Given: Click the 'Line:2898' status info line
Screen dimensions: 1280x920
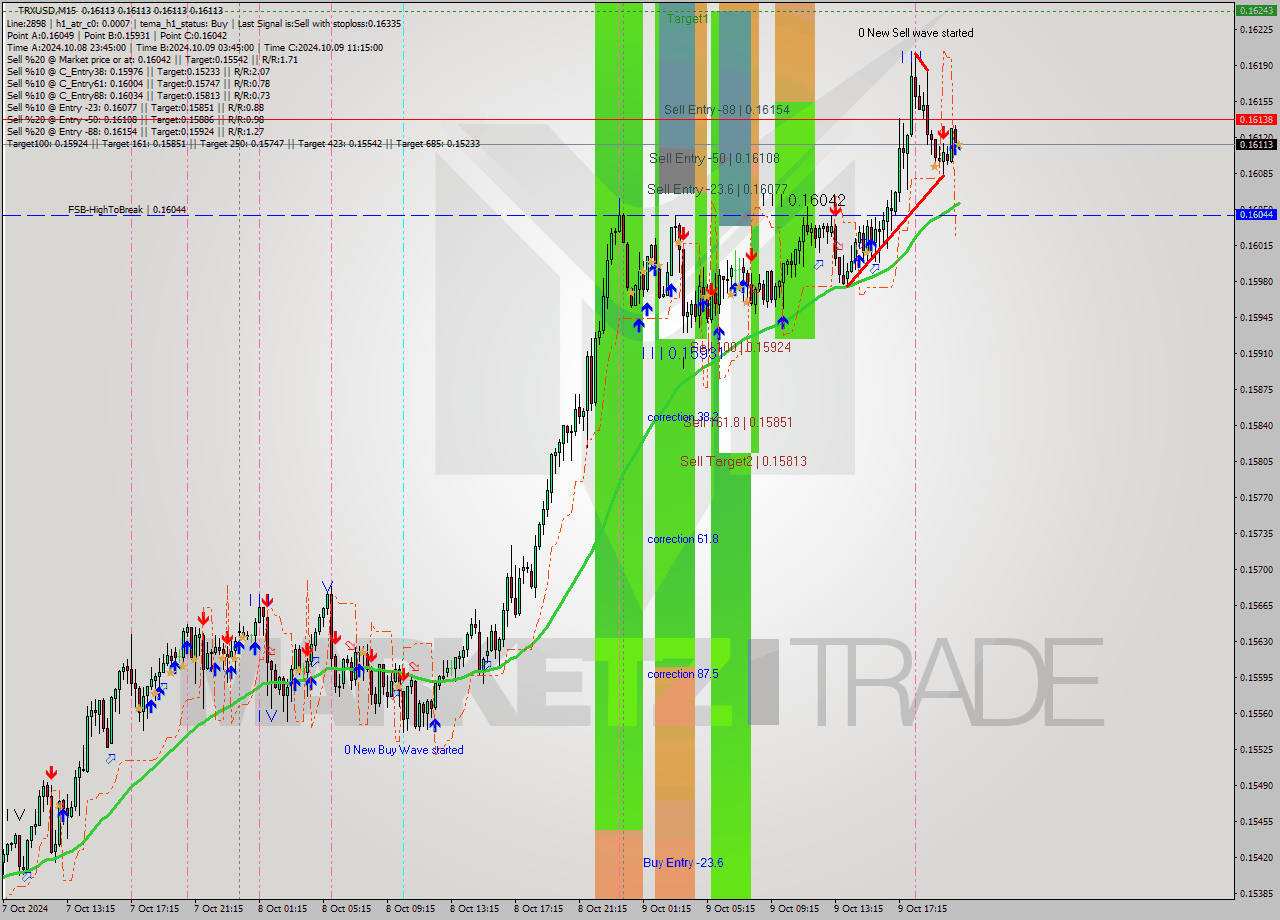Looking at the screenshot, I should 204,23.
